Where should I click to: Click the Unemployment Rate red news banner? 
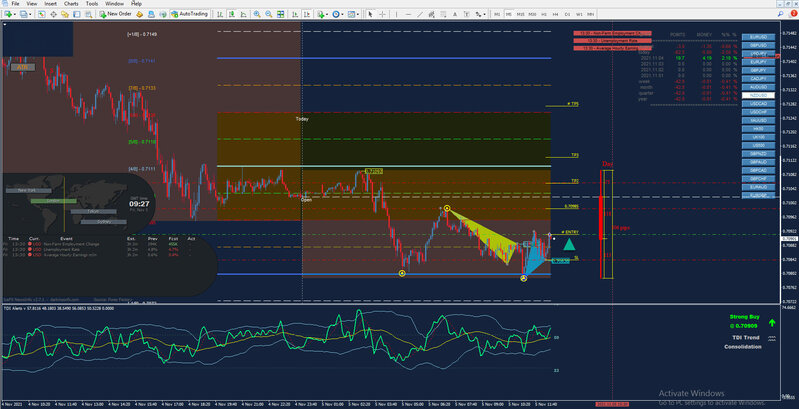coord(612,40)
